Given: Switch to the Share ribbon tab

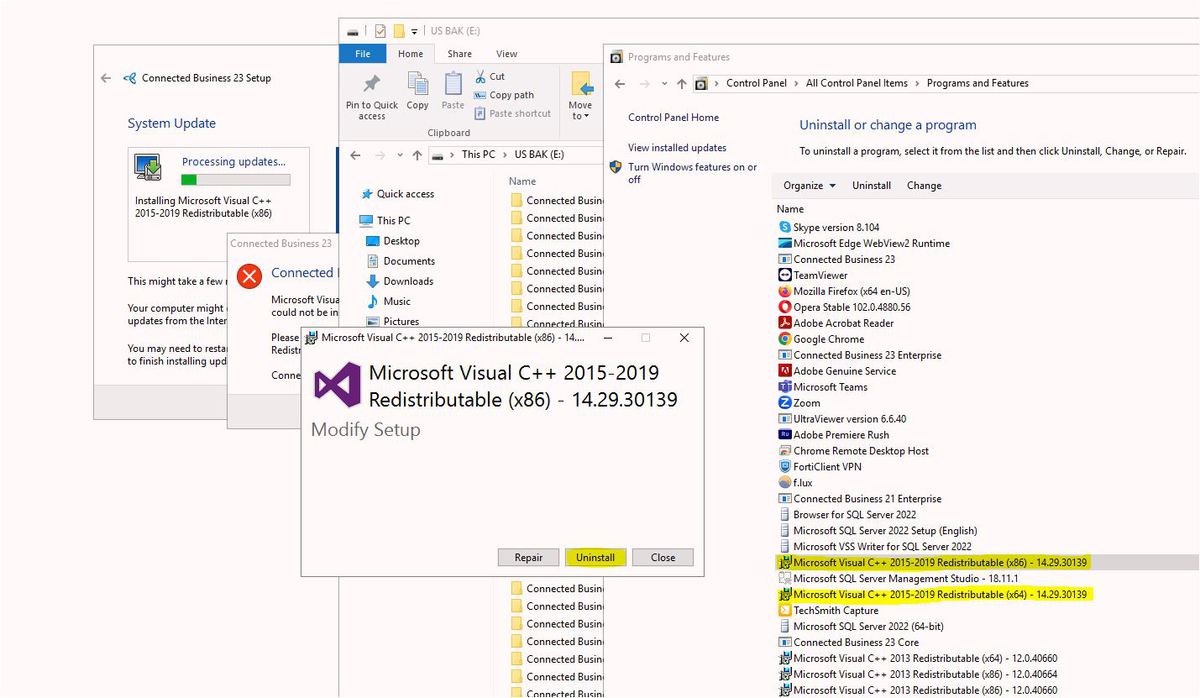Looking at the screenshot, I should 459,54.
